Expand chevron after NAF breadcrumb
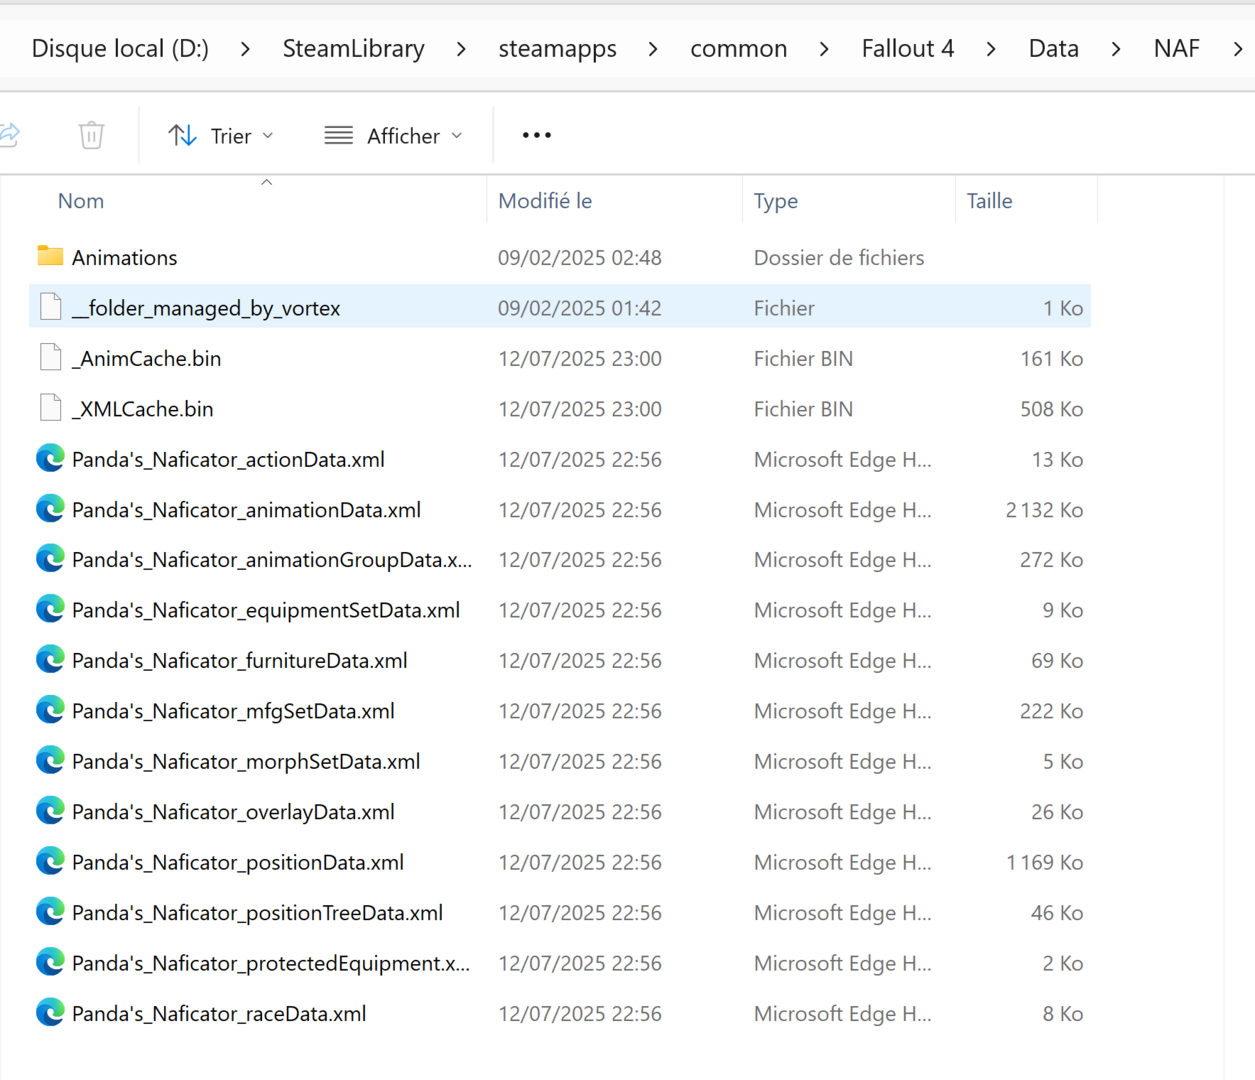This screenshot has width=1255, height=1080. pos(1238,49)
